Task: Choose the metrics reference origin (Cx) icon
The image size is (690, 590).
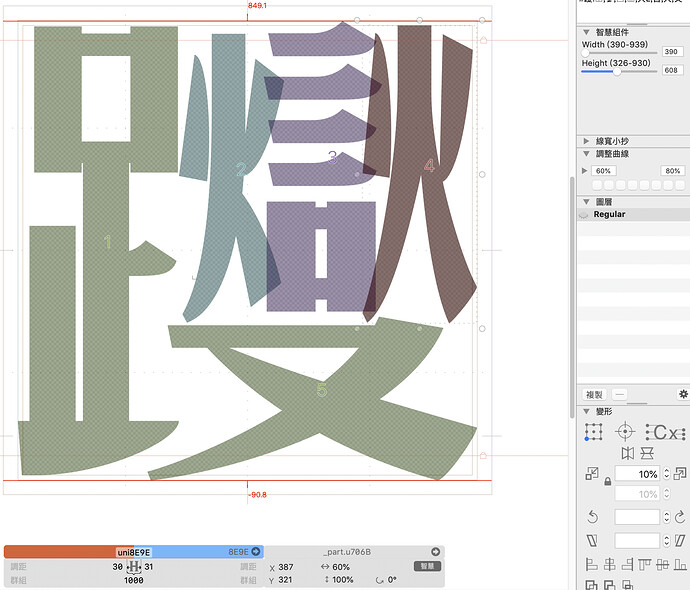Action: click(665, 432)
